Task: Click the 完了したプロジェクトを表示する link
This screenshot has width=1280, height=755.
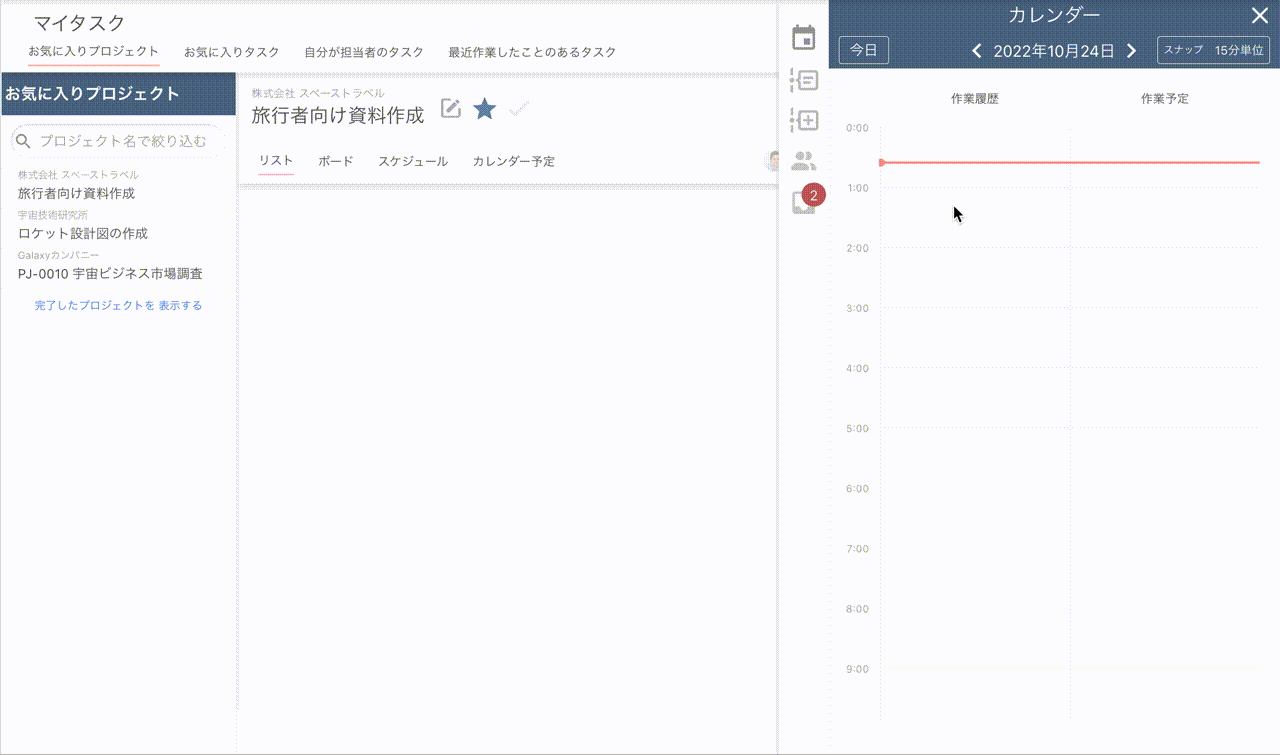Action: tap(118, 305)
